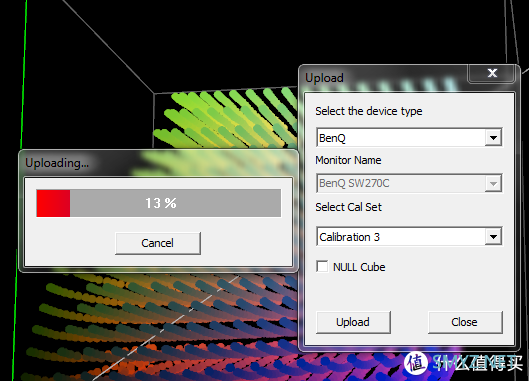Expand the device type dropdown arrow
Image resolution: width=529 pixels, height=381 pixels.
[493, 138]
